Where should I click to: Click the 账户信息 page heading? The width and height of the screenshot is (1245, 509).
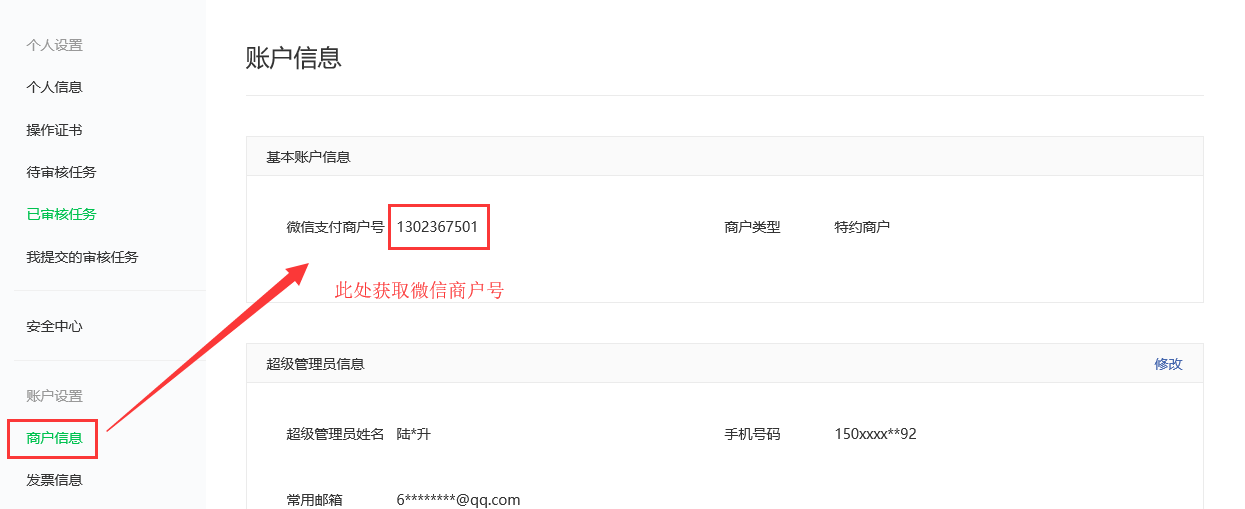pos(294,58)
